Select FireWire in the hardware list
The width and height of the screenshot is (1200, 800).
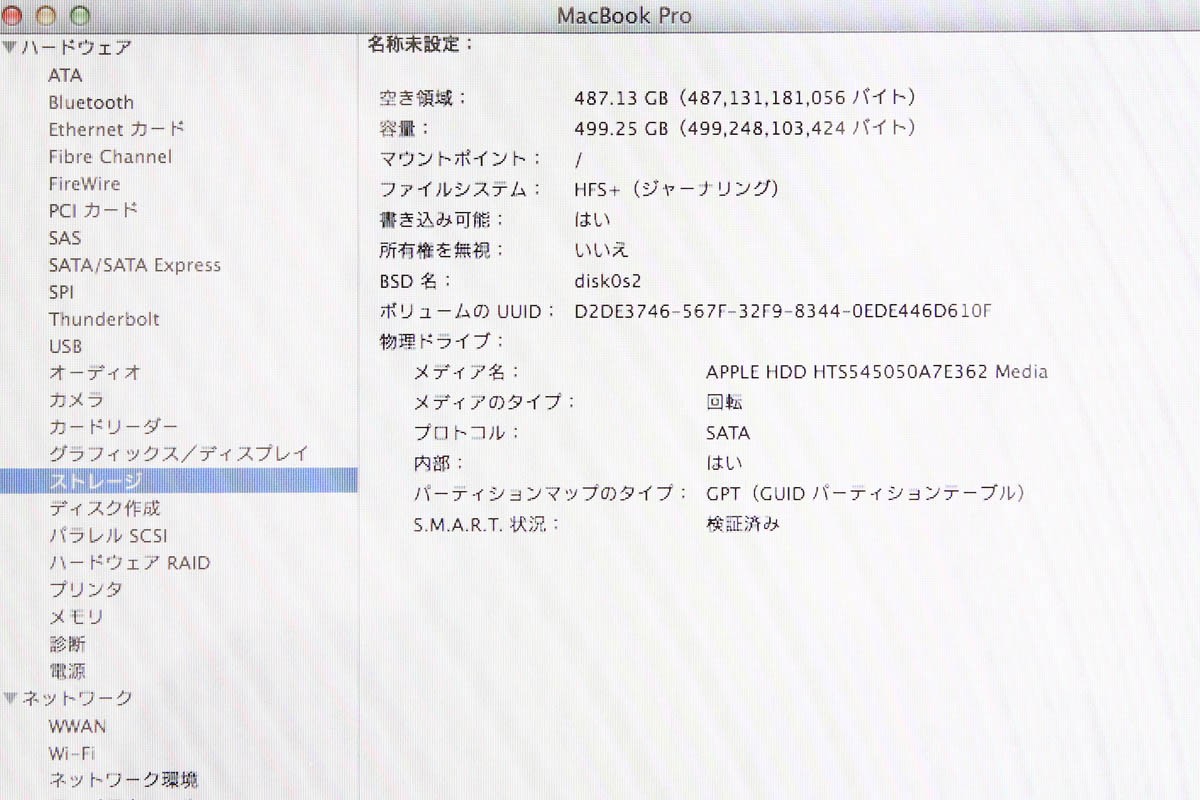(x=84, y=184)
